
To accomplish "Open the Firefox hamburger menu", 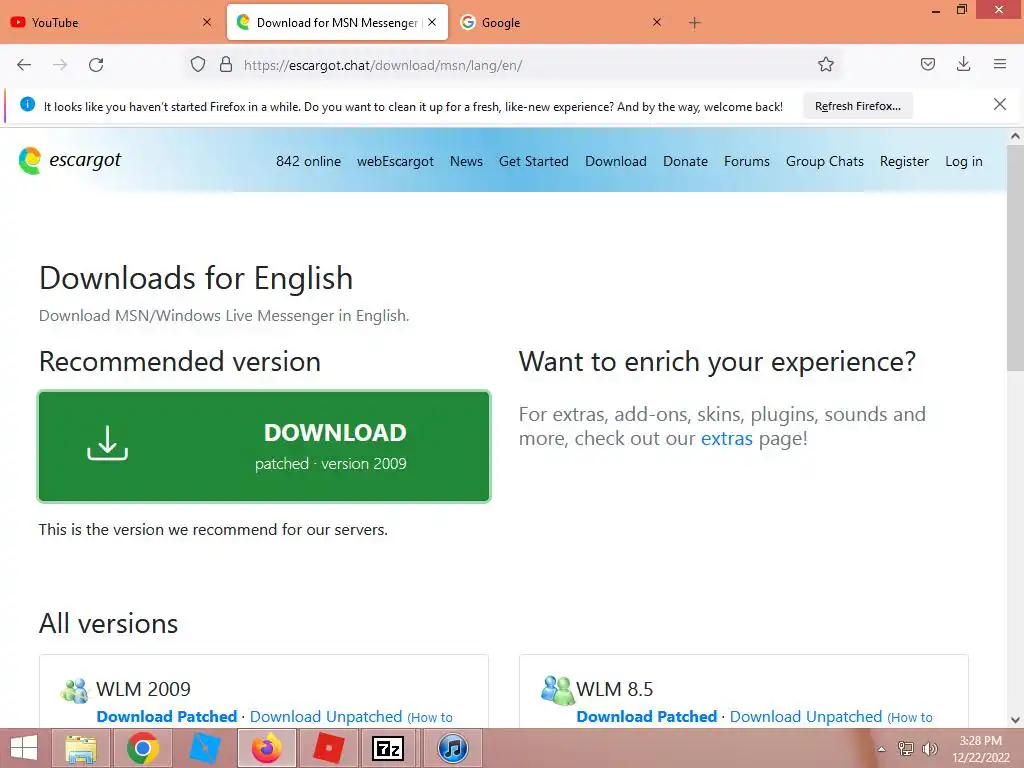I will coord(1000,64).
